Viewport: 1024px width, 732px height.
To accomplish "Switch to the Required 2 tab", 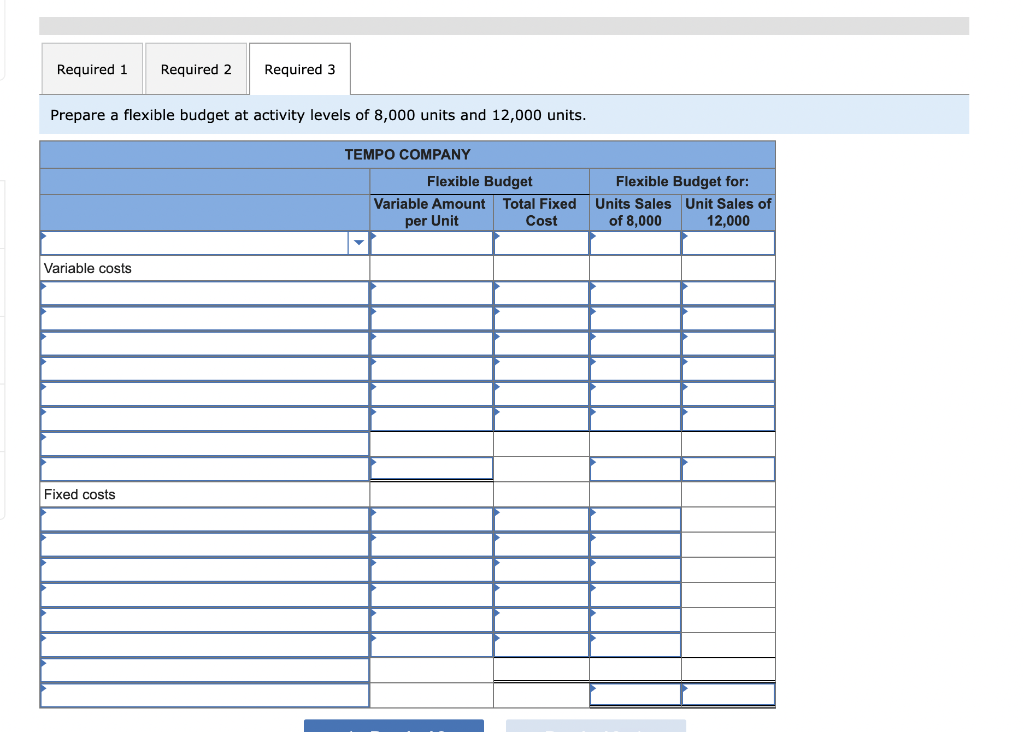I will 196,68.
